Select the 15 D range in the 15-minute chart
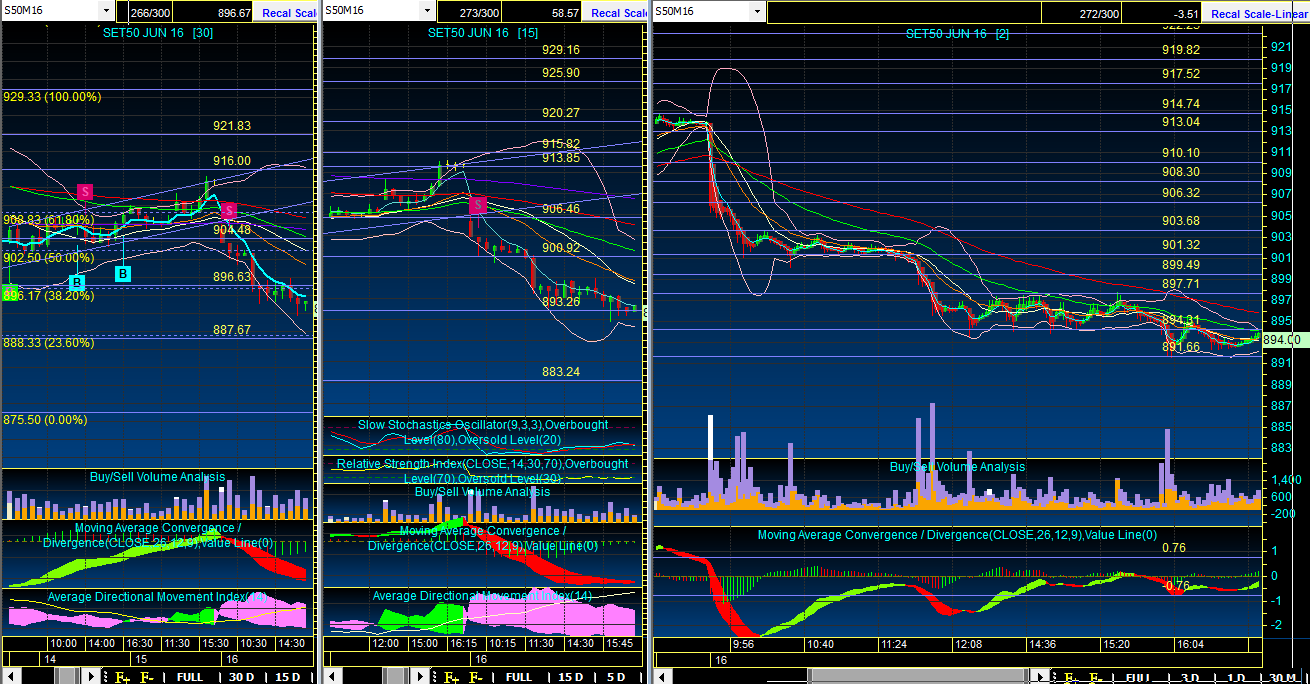This screenshot has height=684, width=1310. (571, 677)
